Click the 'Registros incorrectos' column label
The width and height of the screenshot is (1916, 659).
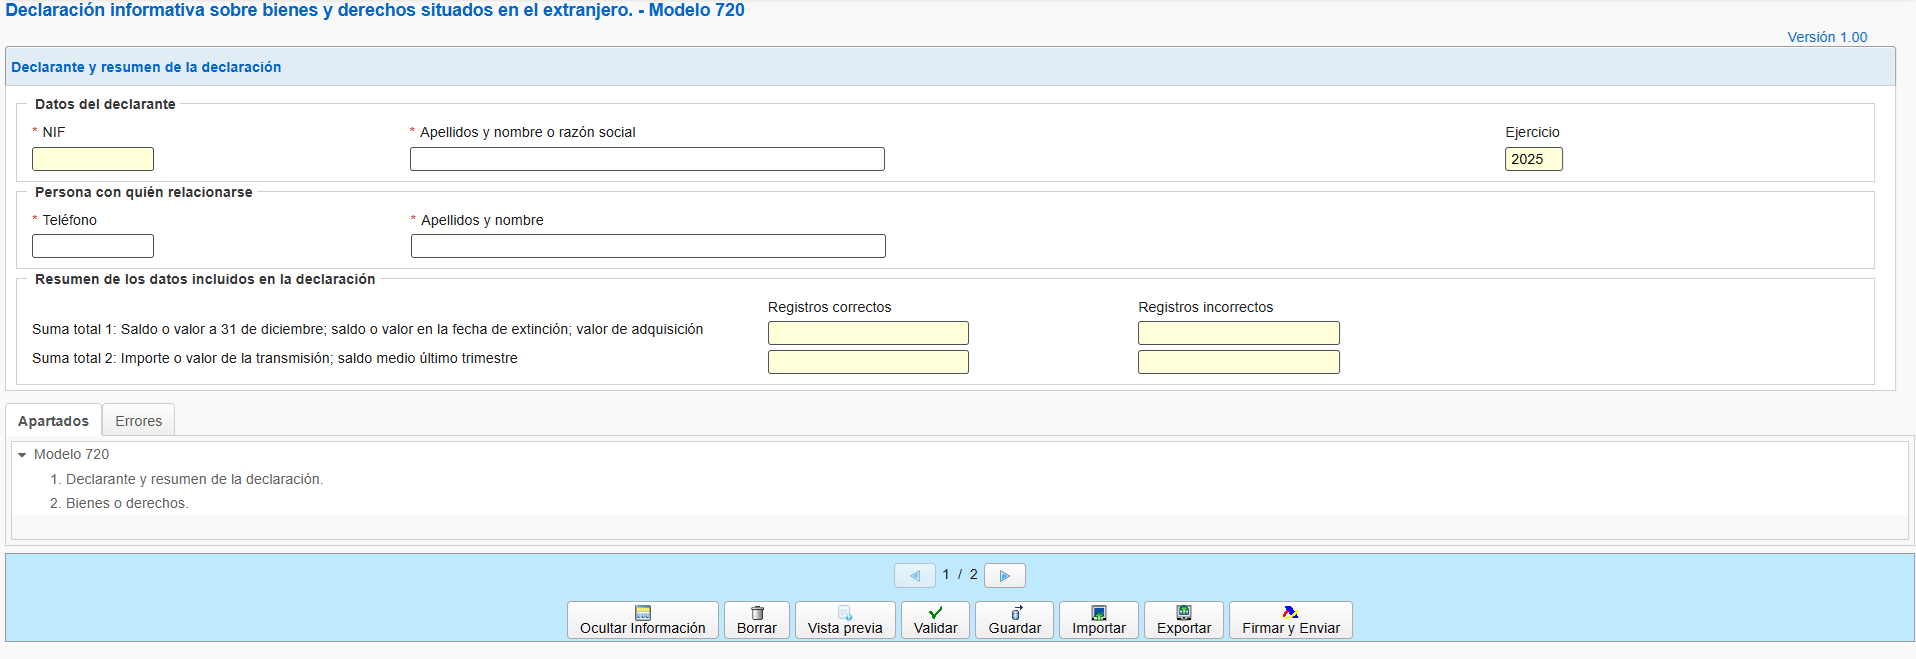click(x=1205, y=307)
